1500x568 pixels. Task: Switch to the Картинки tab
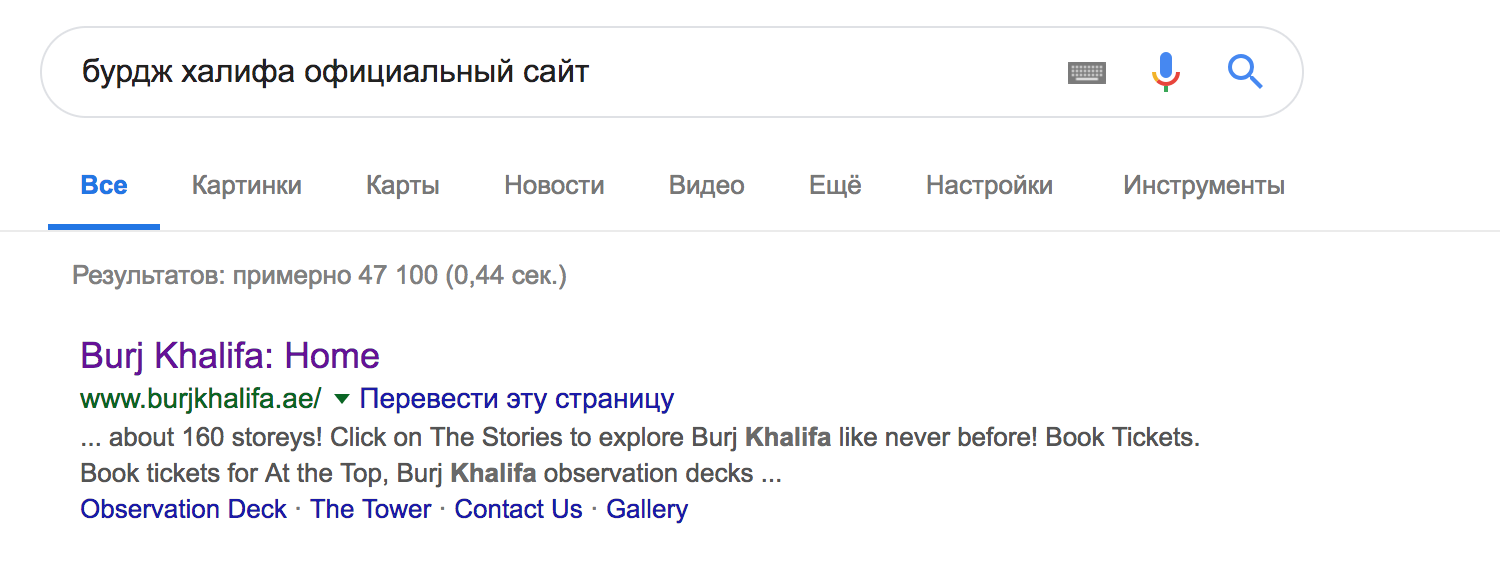(x=247, y=186)
